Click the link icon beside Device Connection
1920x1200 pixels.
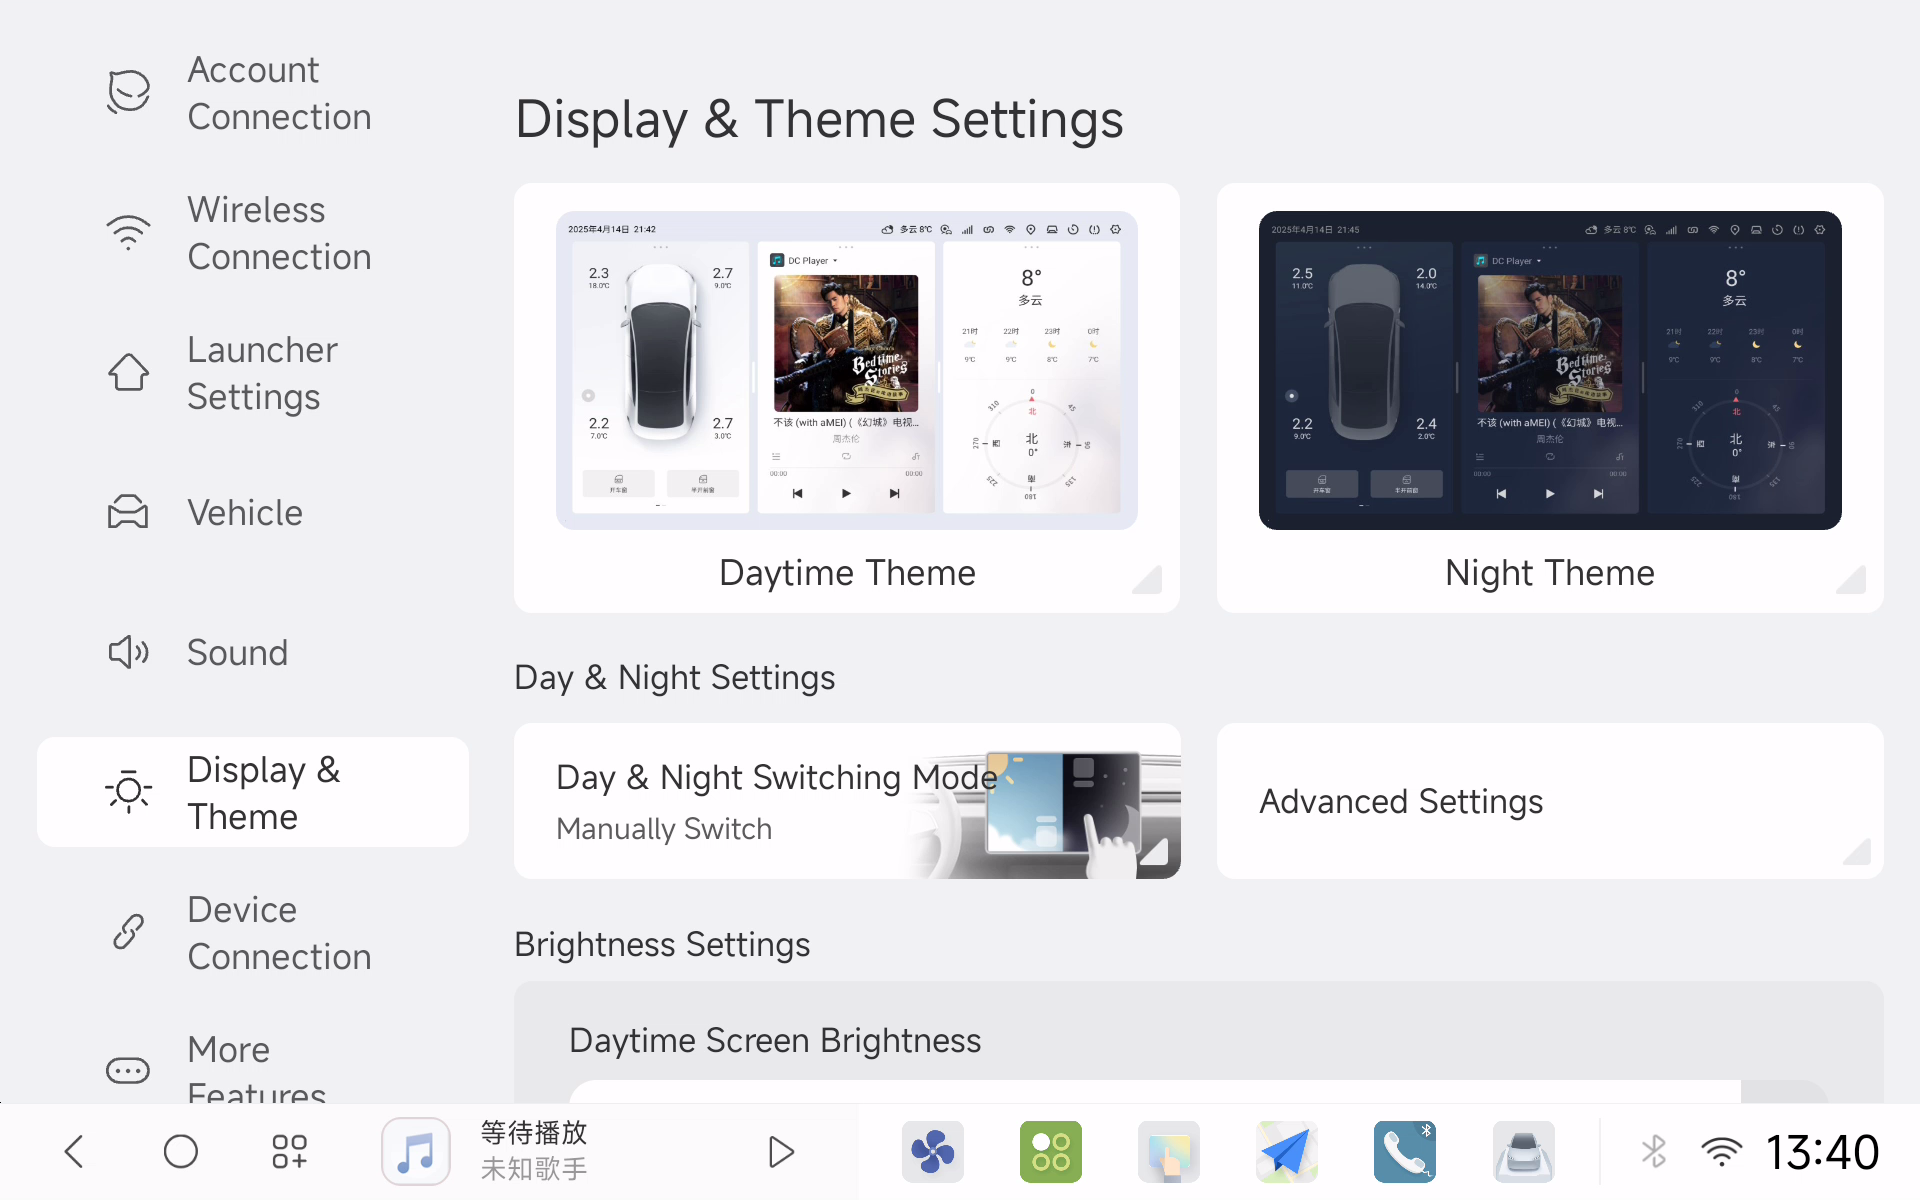point(129,932)
